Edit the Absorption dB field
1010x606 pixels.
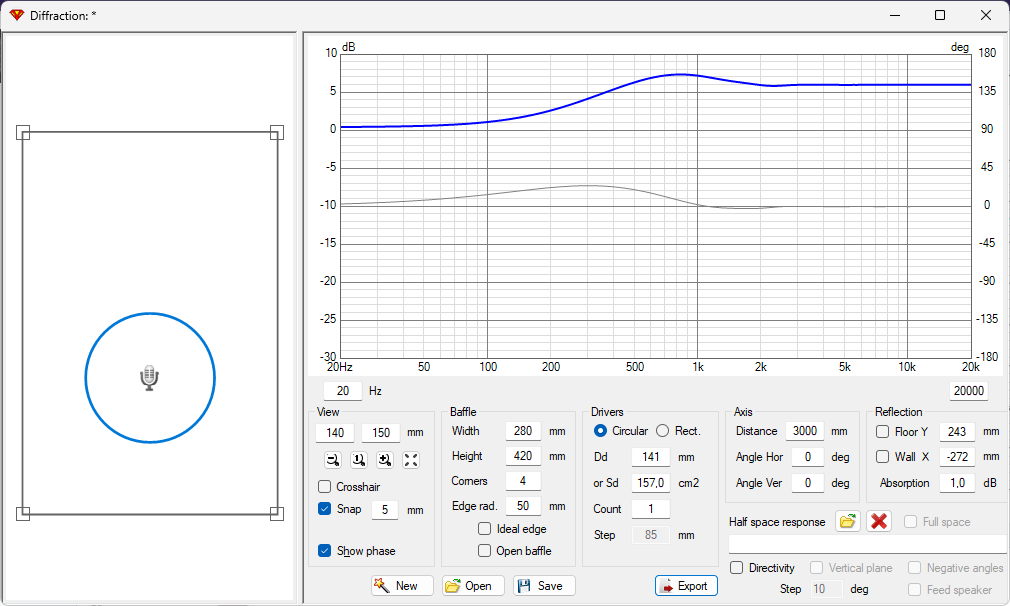(957, 482)
